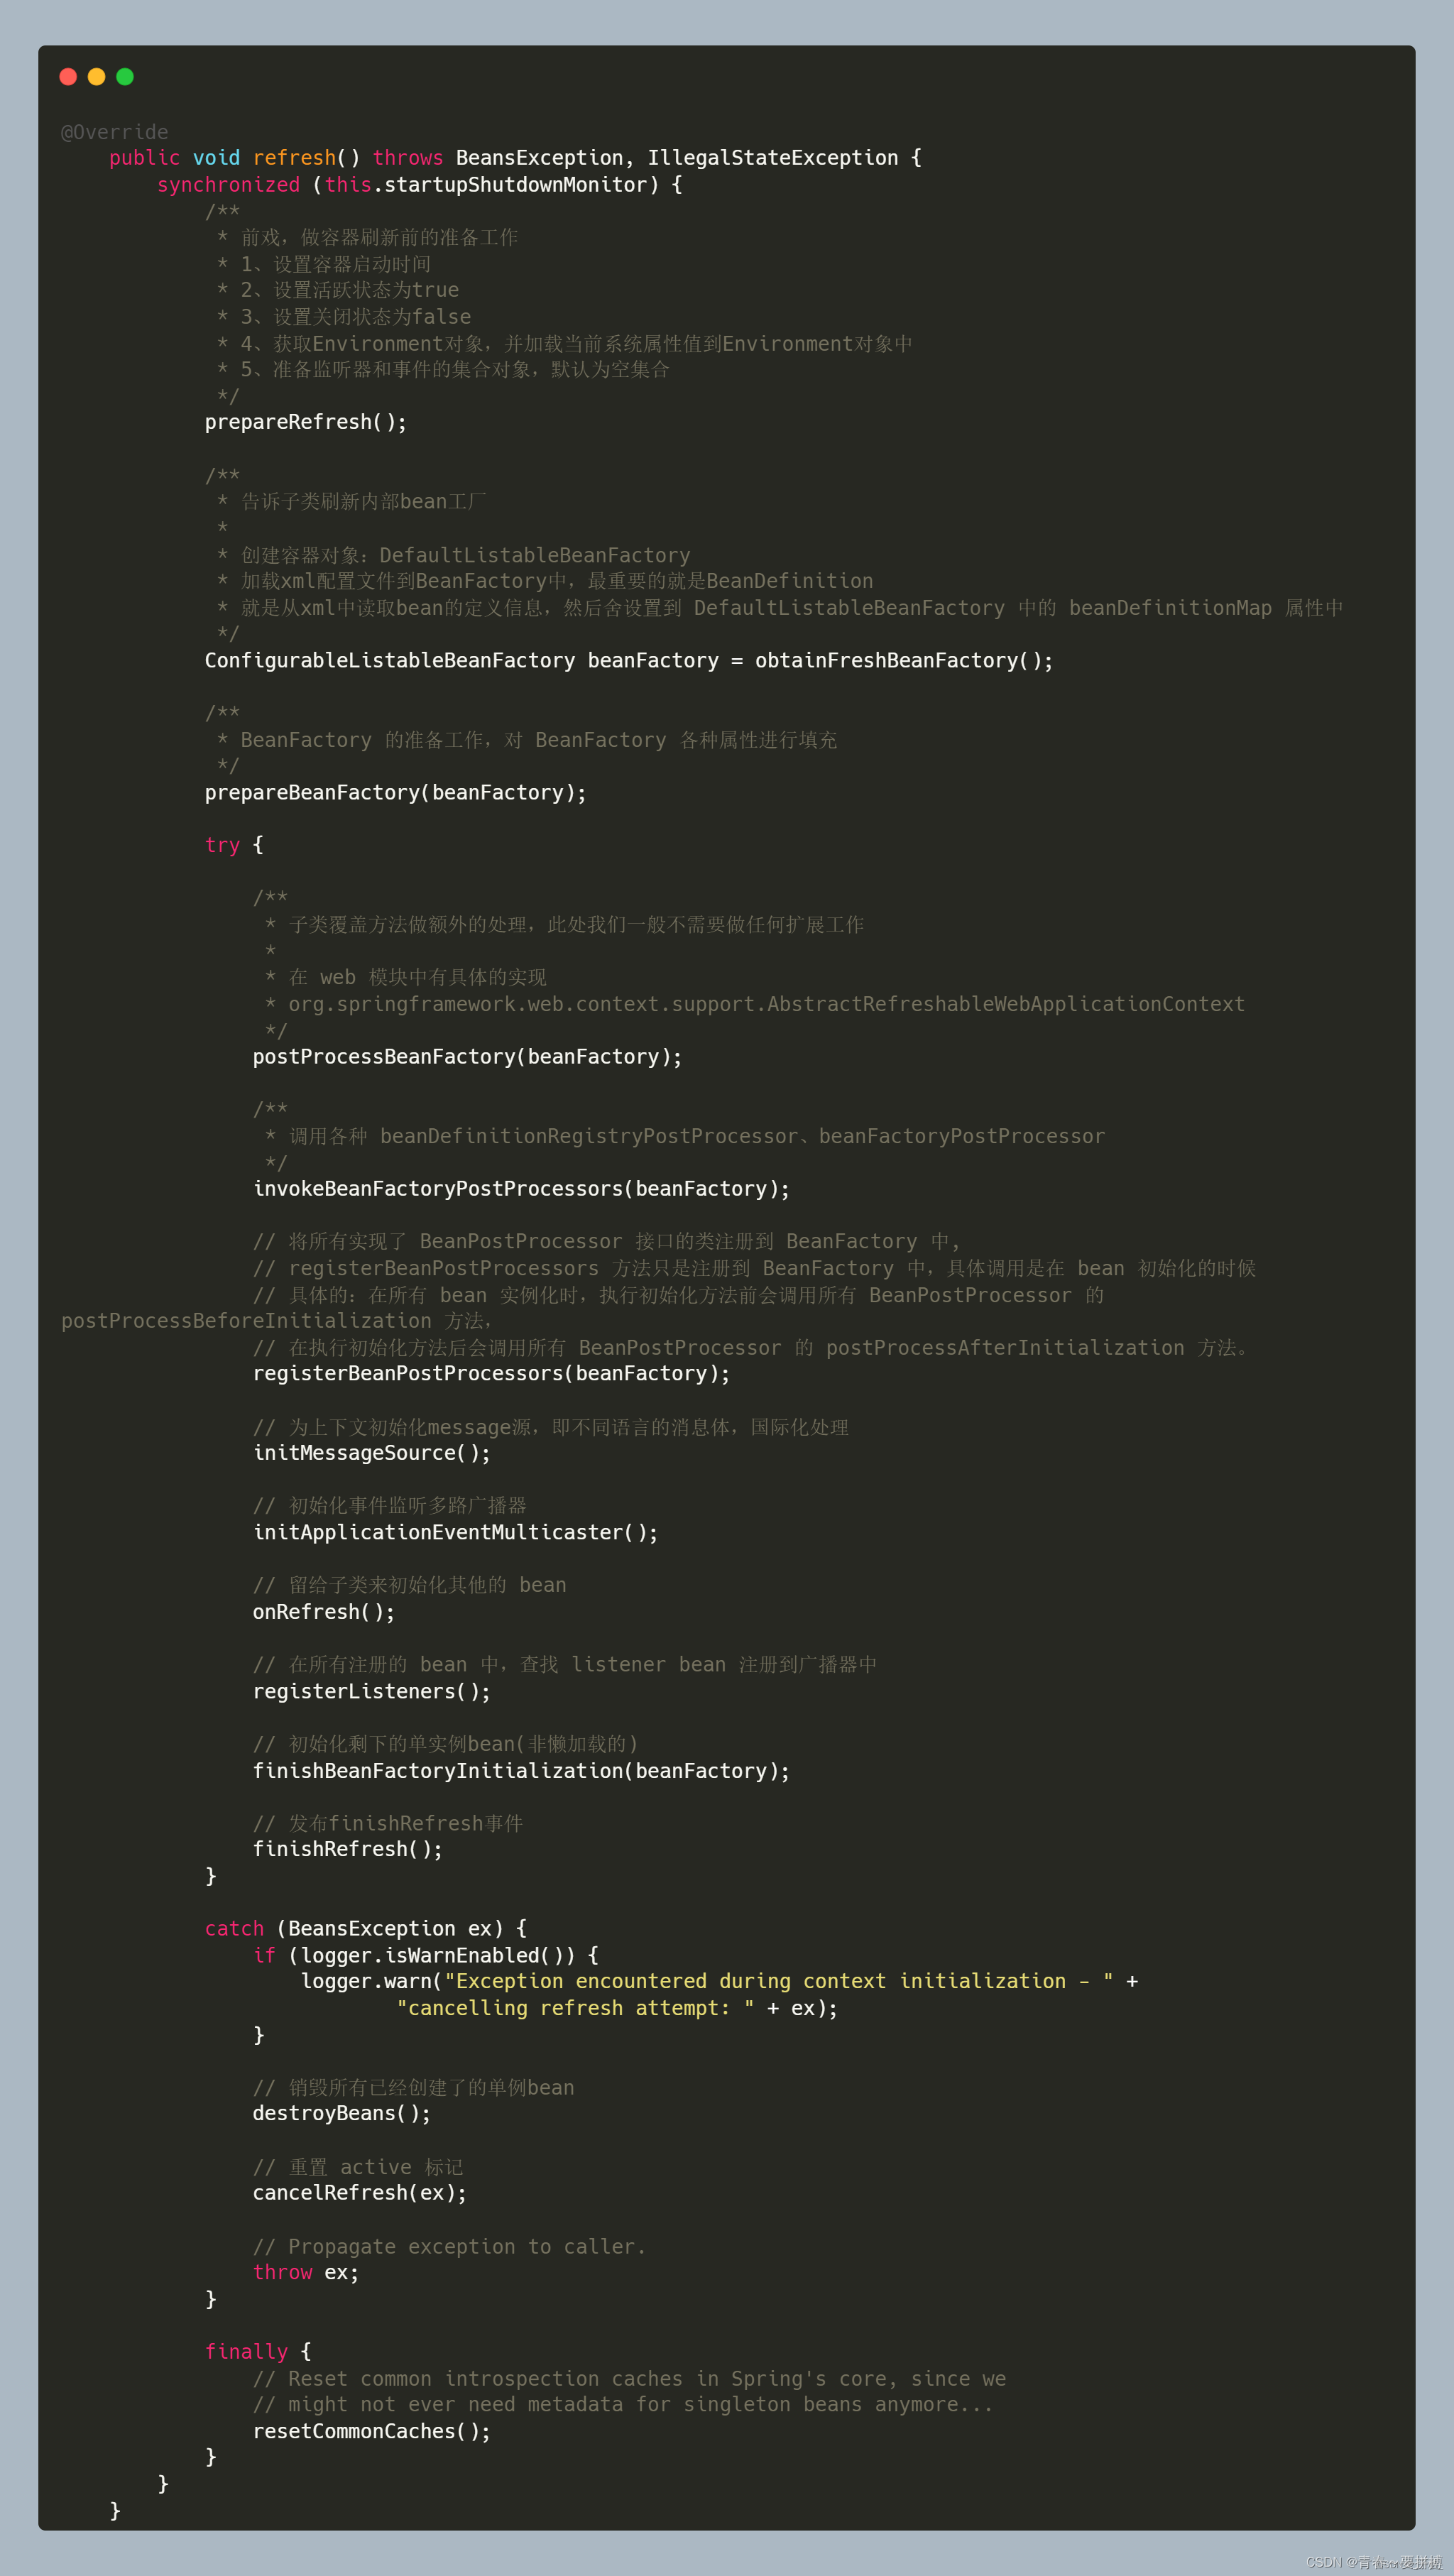
Task: Click the try keyword
Action: (222, 845)
